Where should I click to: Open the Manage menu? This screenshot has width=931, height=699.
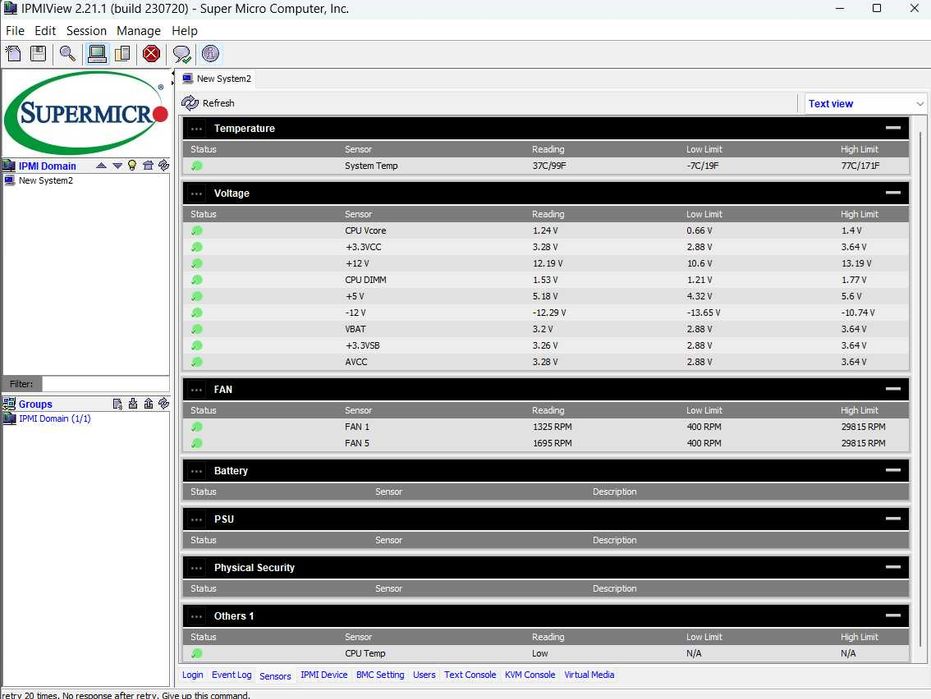(x=138, y=31)
